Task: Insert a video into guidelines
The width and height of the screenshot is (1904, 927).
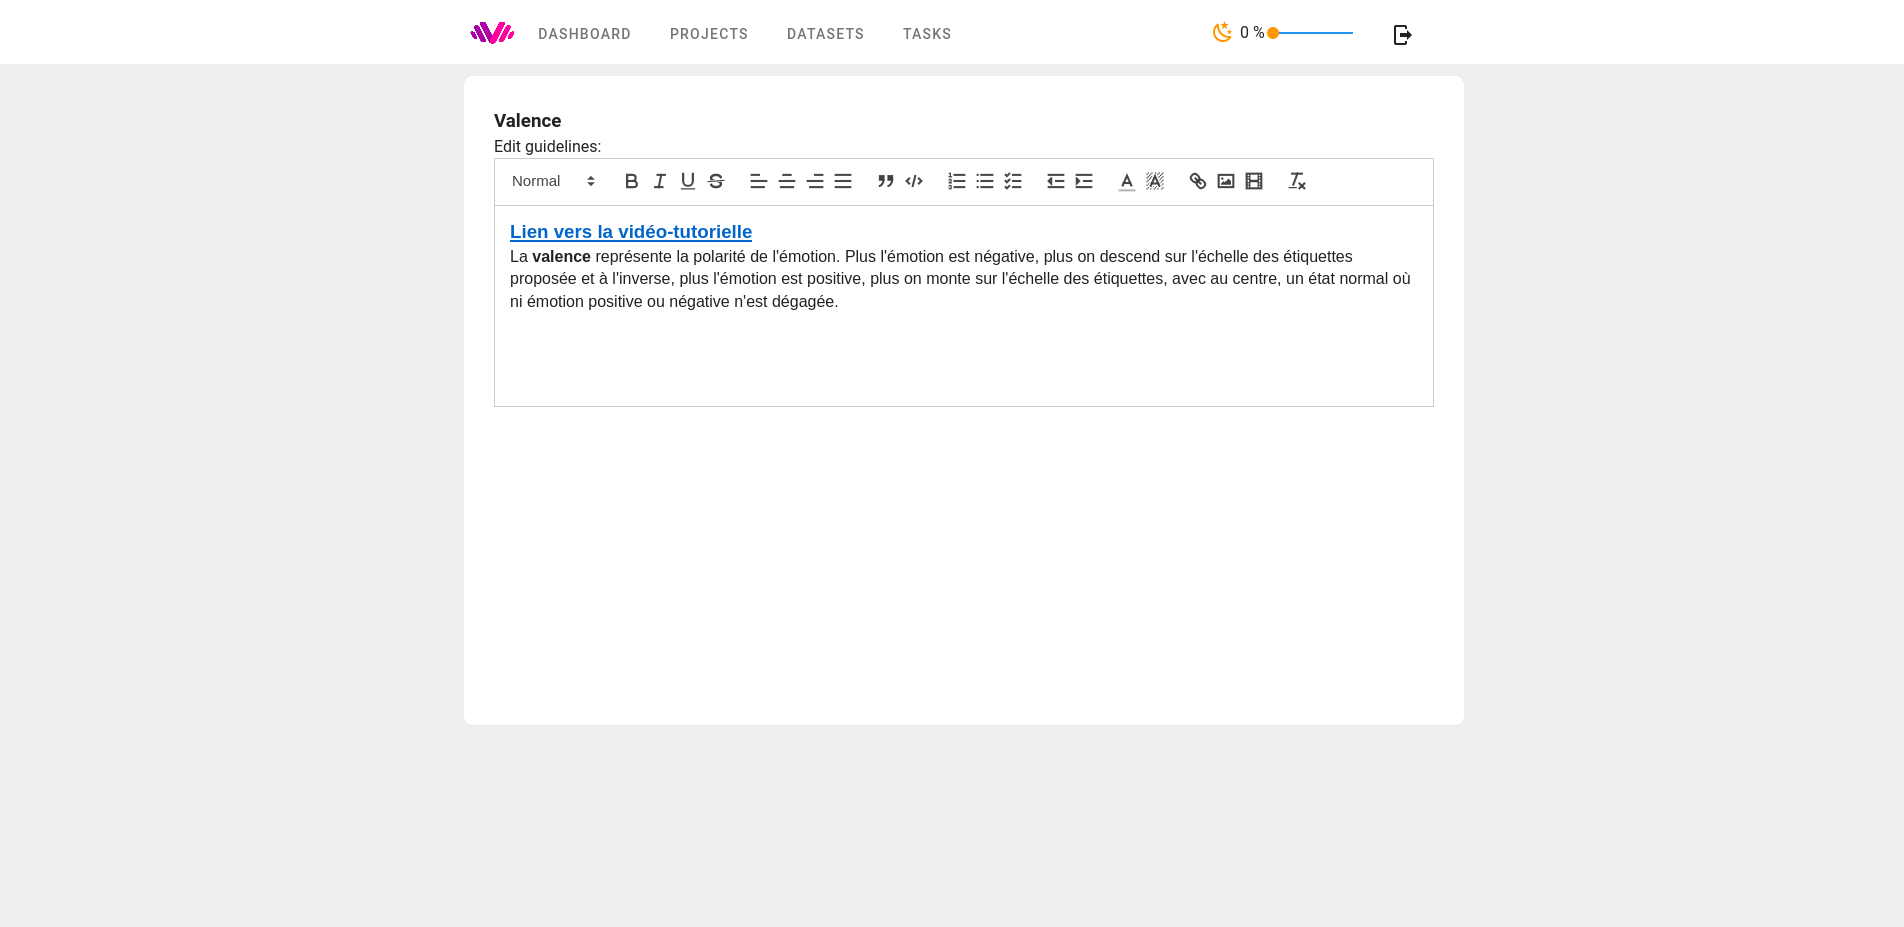Action: (x=1253, y=181)
